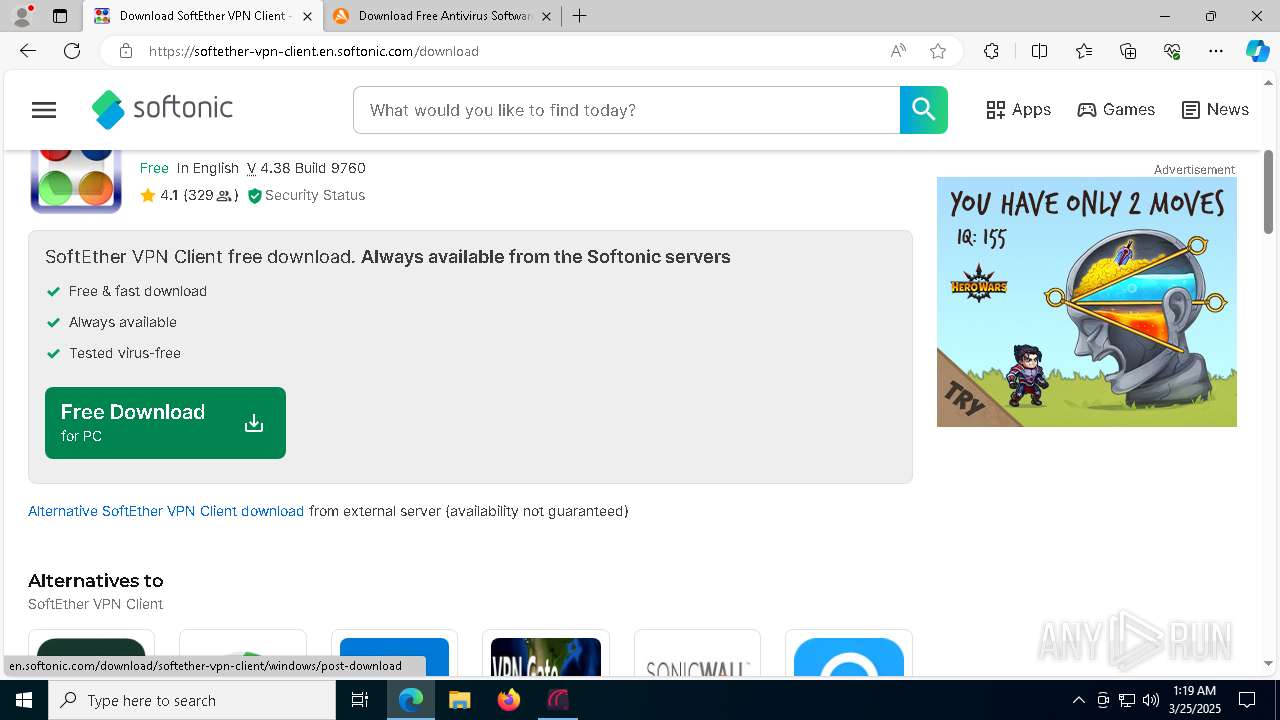Viewport: 1280px width, 720px height.
Task: Open the Windows Start menu
Action: [24, 700]
